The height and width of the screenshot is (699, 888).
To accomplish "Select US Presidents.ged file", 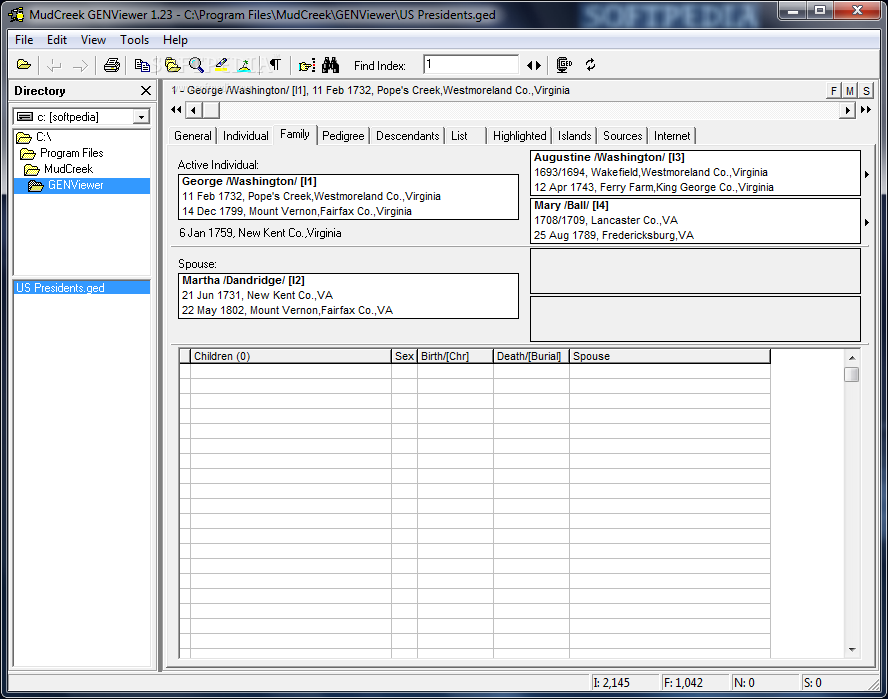I will pyautogui.click(x=82, y=288).
